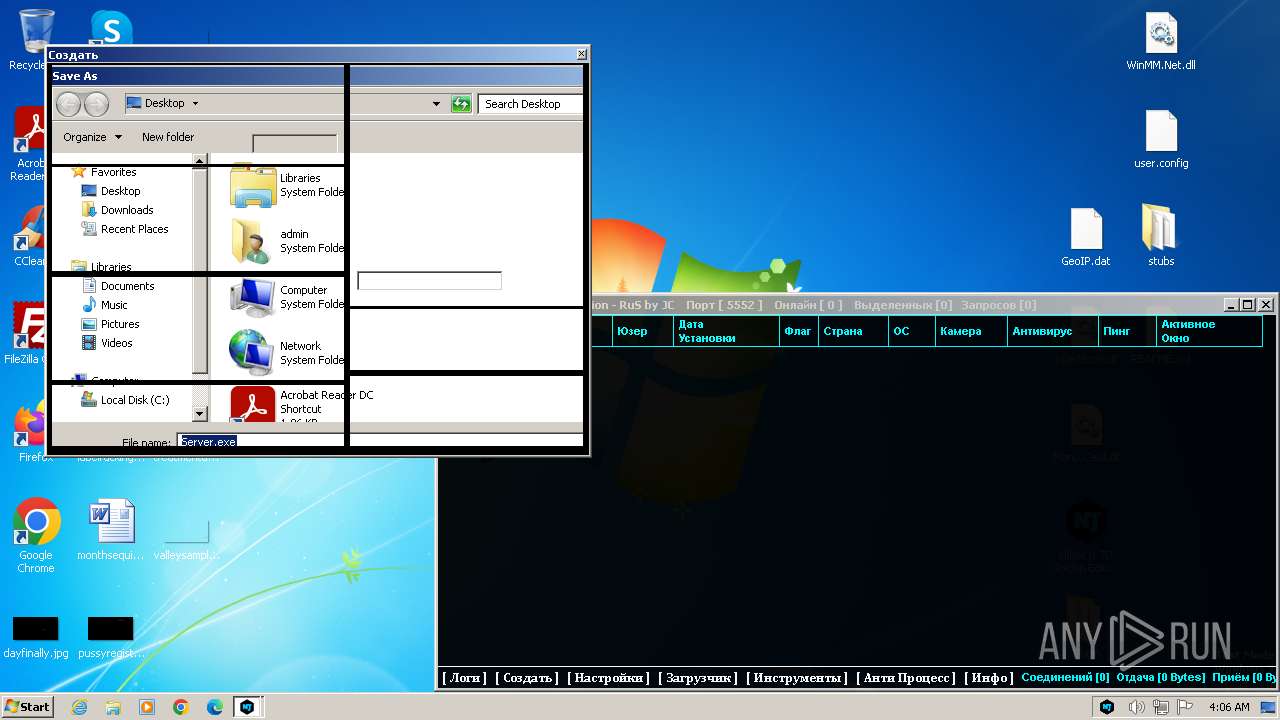Select Desktop under Favorites
Screen dimensions: 1280x720
pyautogui.click(x=120, y=191)
